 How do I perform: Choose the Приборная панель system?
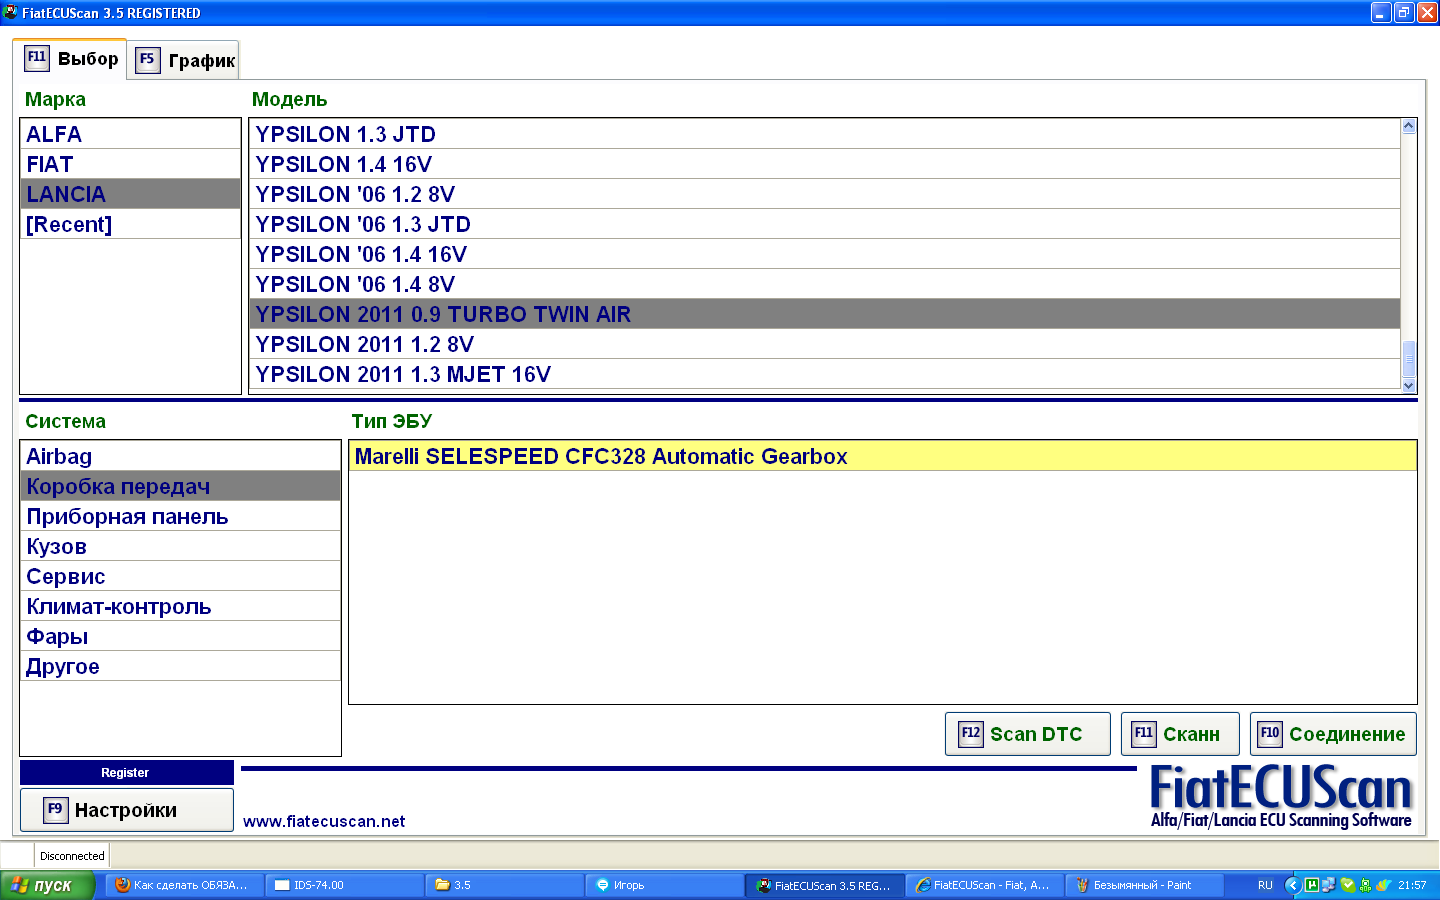(180, 516)
